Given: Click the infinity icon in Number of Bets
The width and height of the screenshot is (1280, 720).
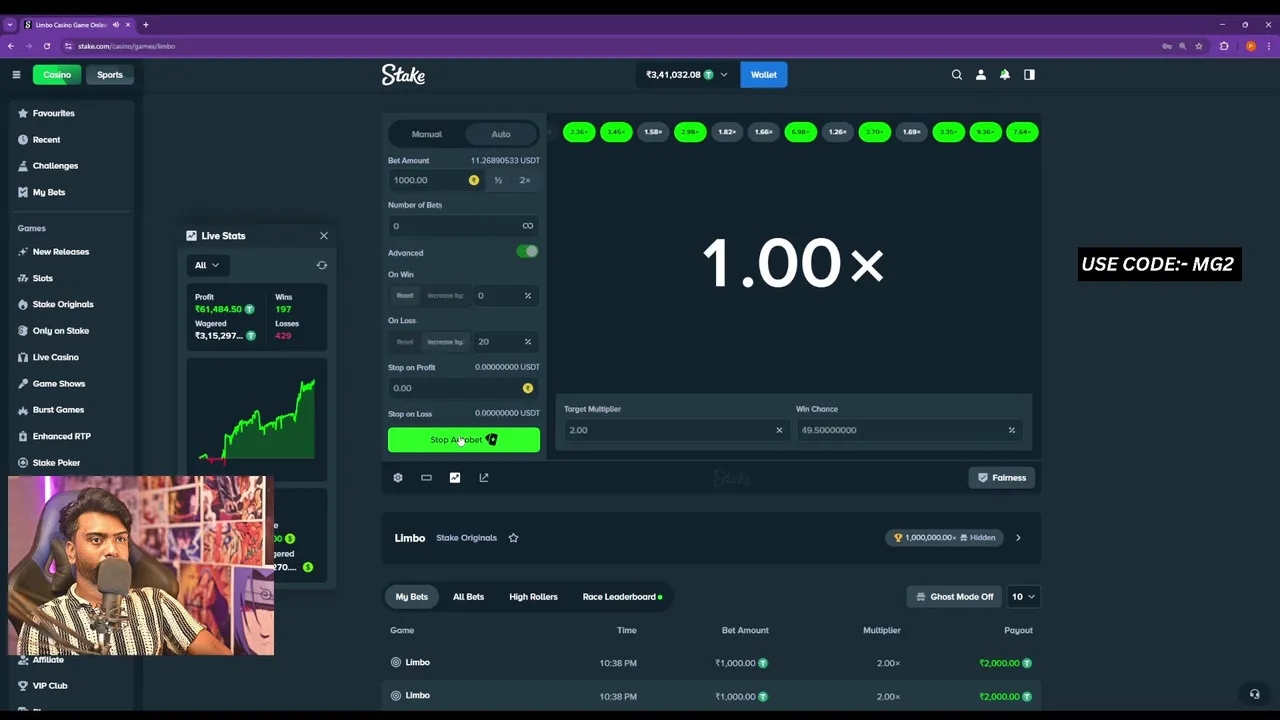Looking at the screenshot, I should [528, 226].
